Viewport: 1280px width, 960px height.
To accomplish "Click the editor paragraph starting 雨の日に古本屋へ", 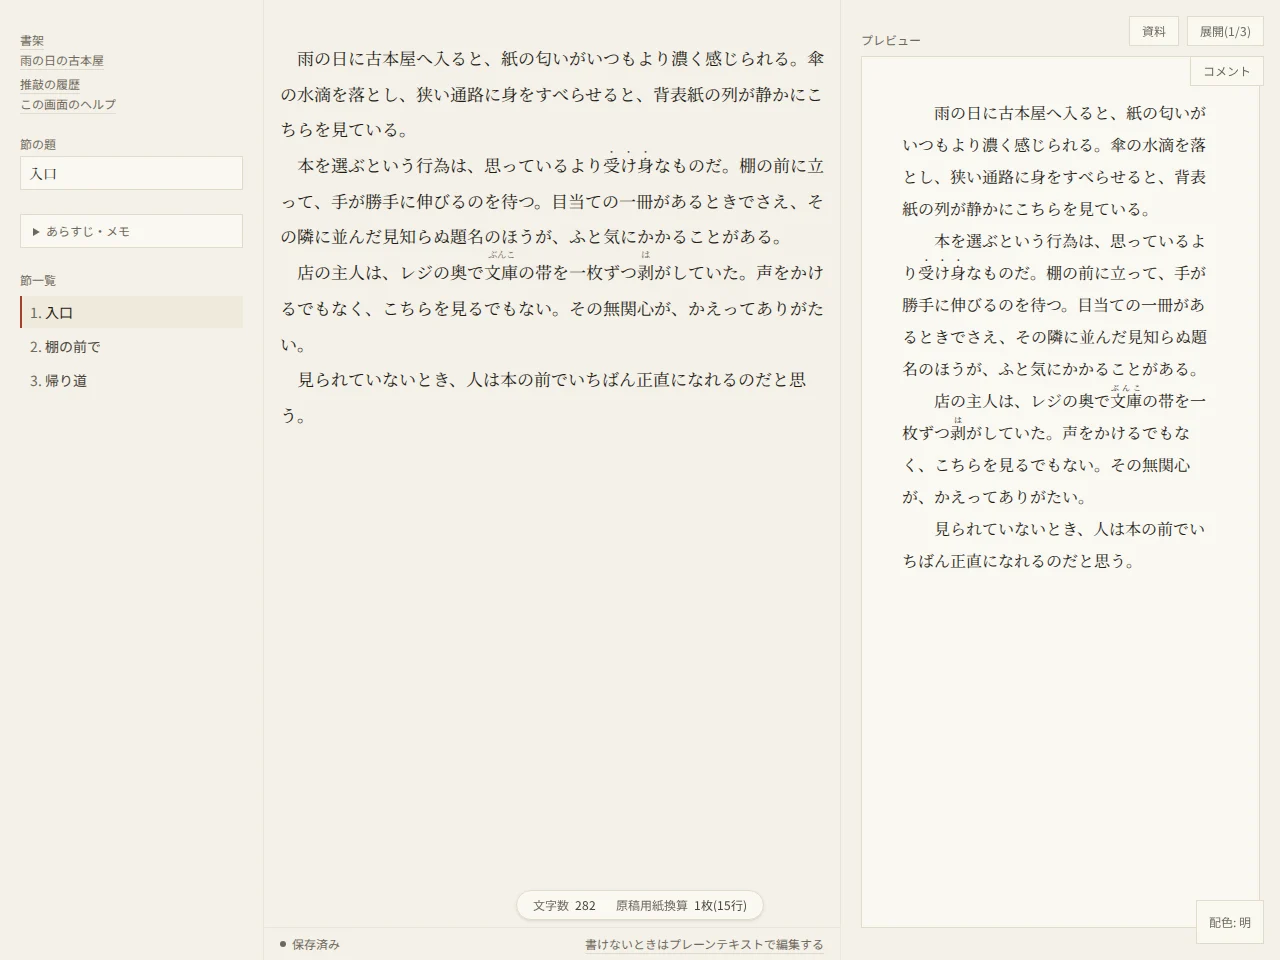I will click(552, 94).
